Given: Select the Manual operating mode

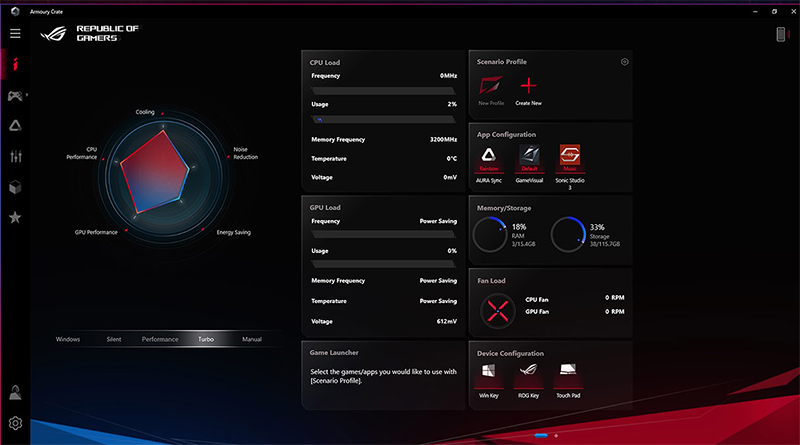Looking at the screenshot, I should tap(252, 339).
